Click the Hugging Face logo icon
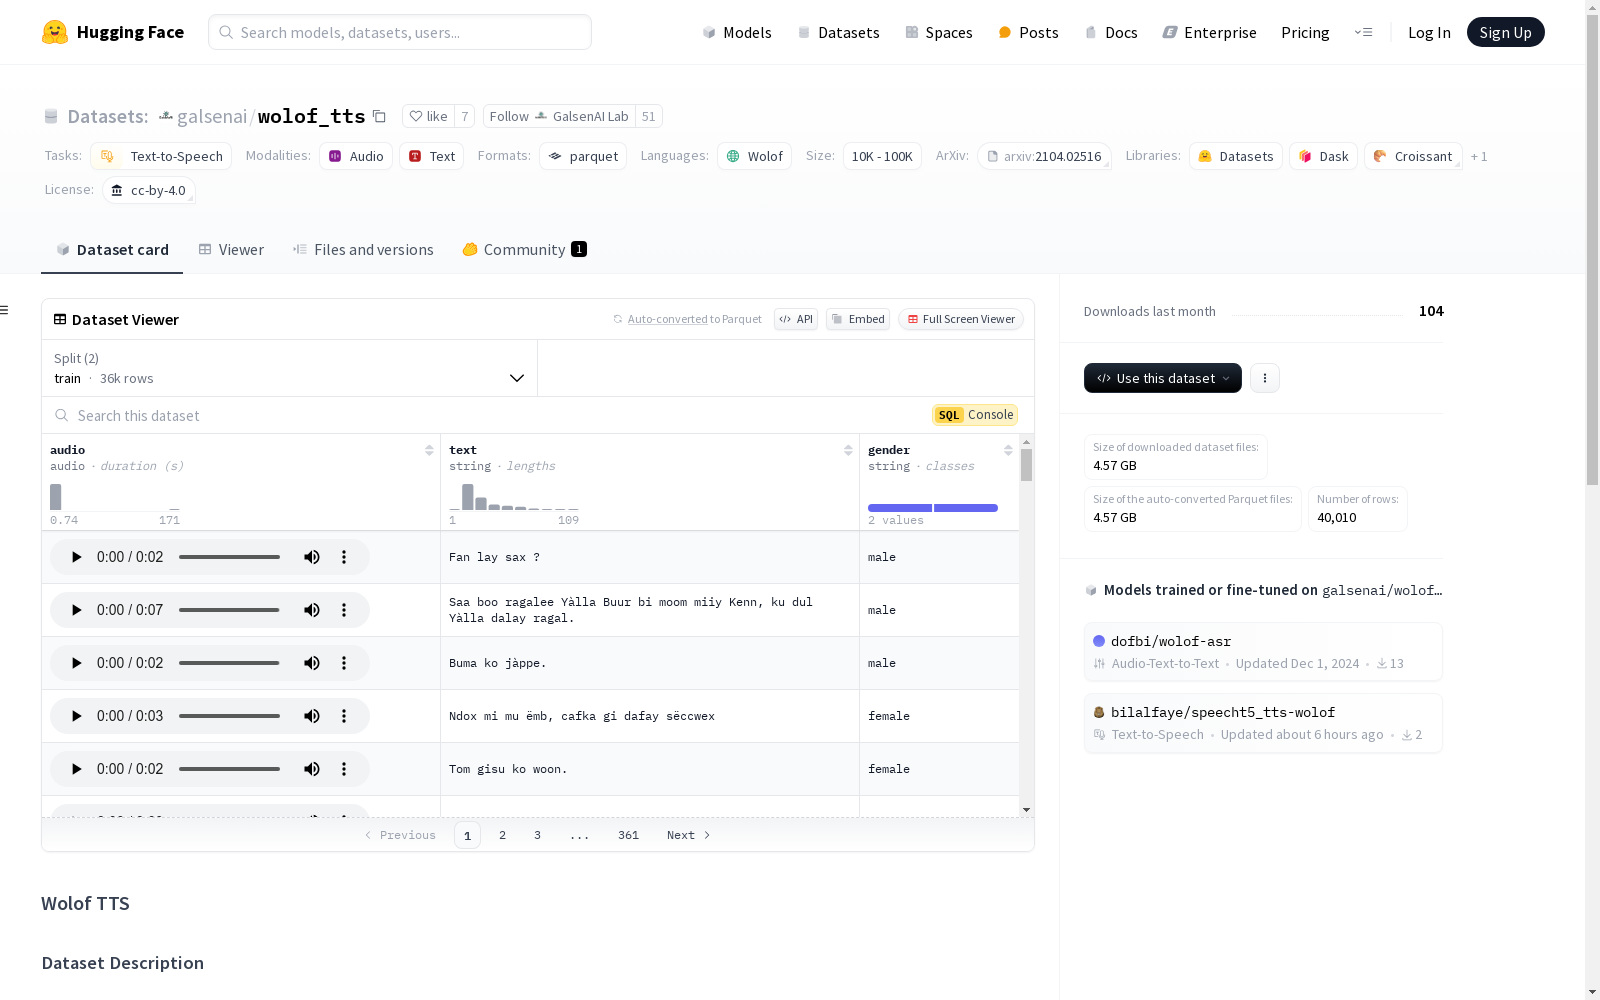1600x1000 pixels. [x=55, y=32]
